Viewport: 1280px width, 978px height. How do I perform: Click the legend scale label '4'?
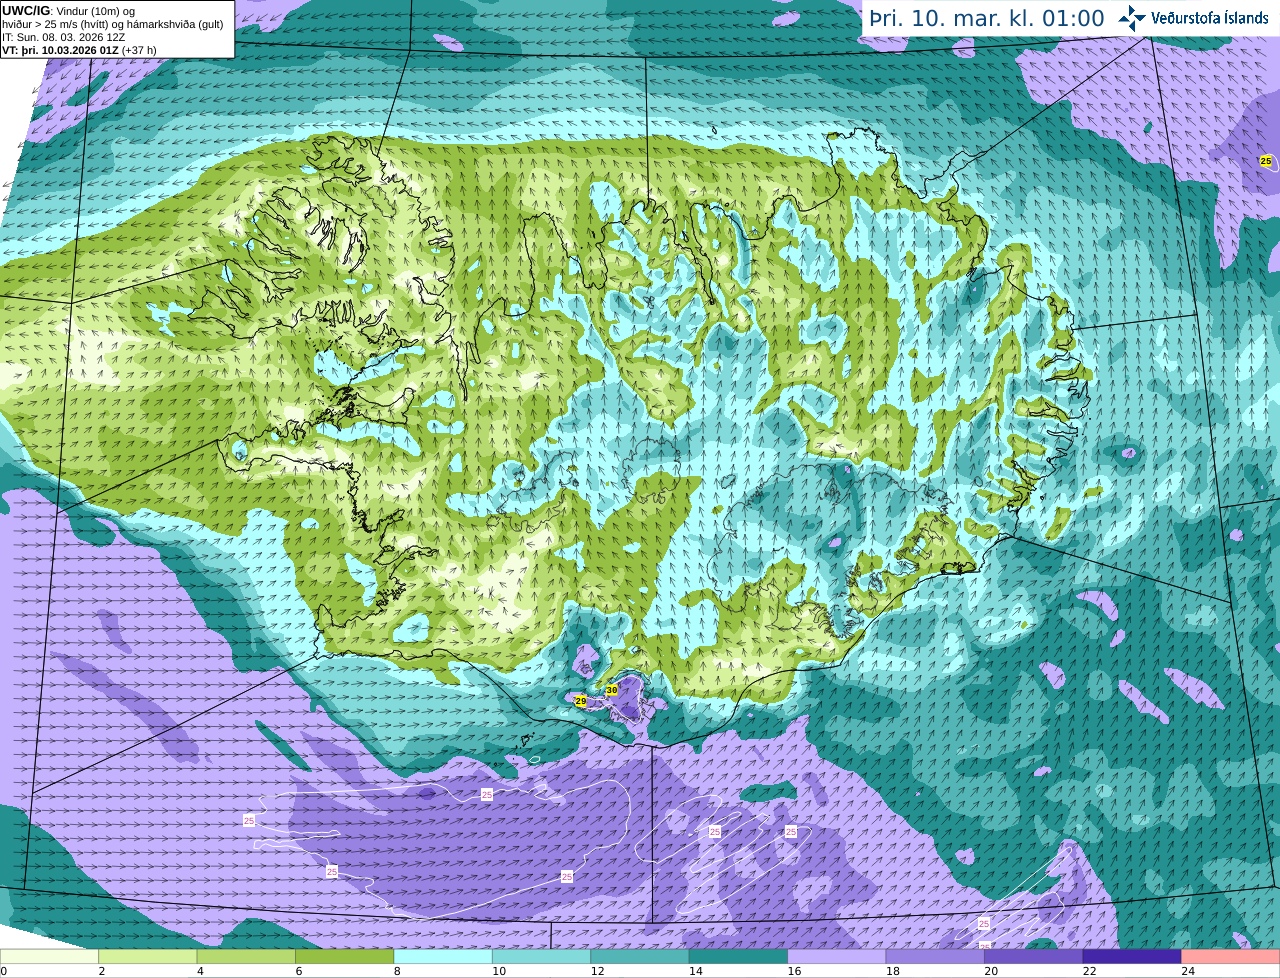pyautogui.click(x=200, y=971)
